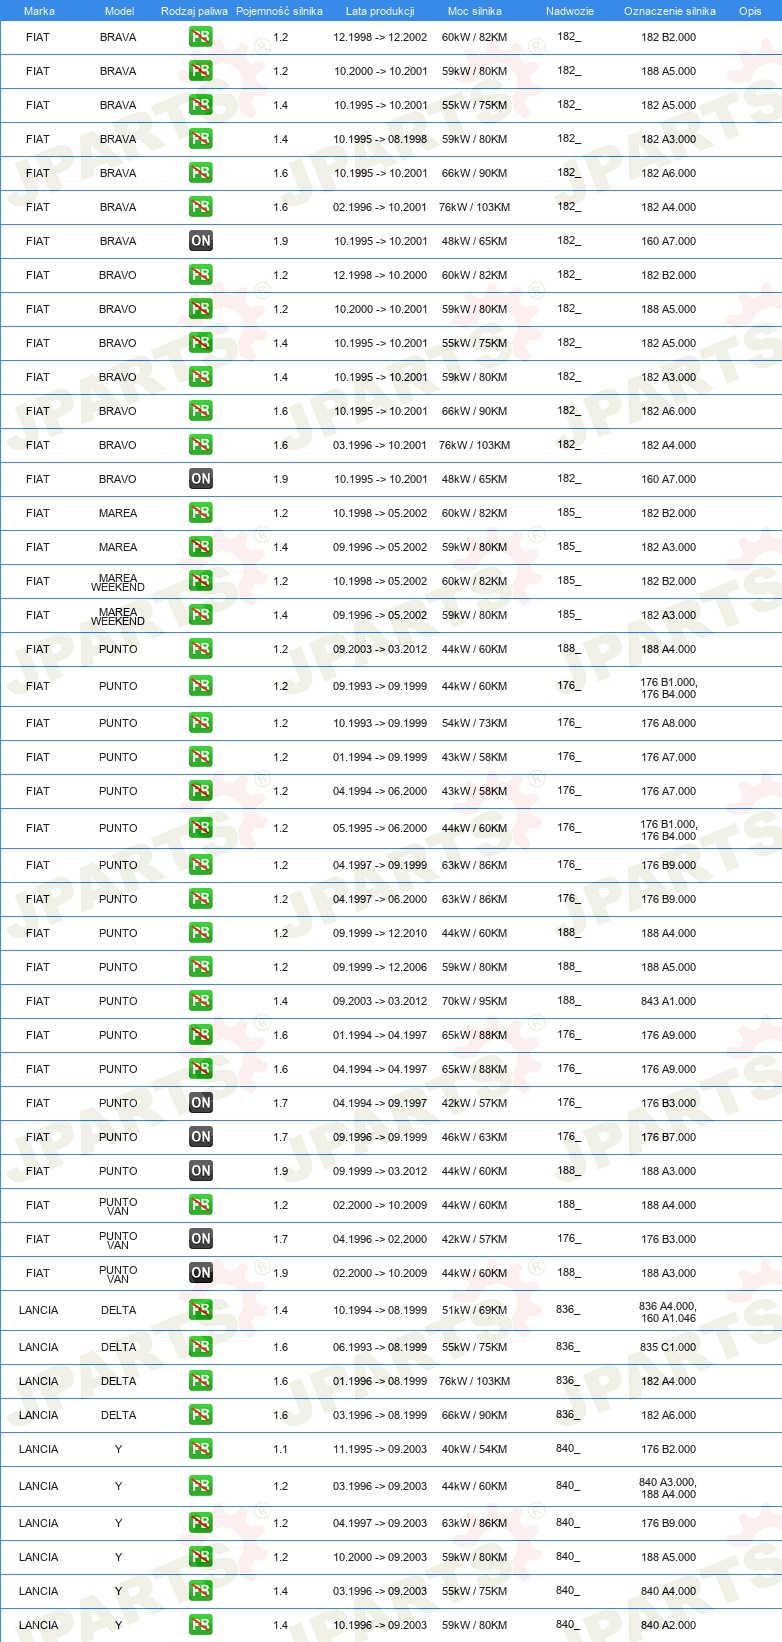The width and height of the screenshot is (782, 1642).
Task: Click the petrol PB icon in the BRAVA 76kW / 103KM row
Action: point(201,207)
